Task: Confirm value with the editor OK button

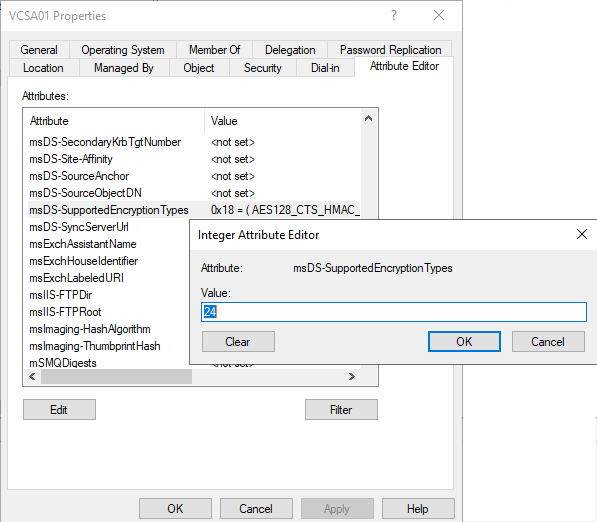Action: [464, 342]
